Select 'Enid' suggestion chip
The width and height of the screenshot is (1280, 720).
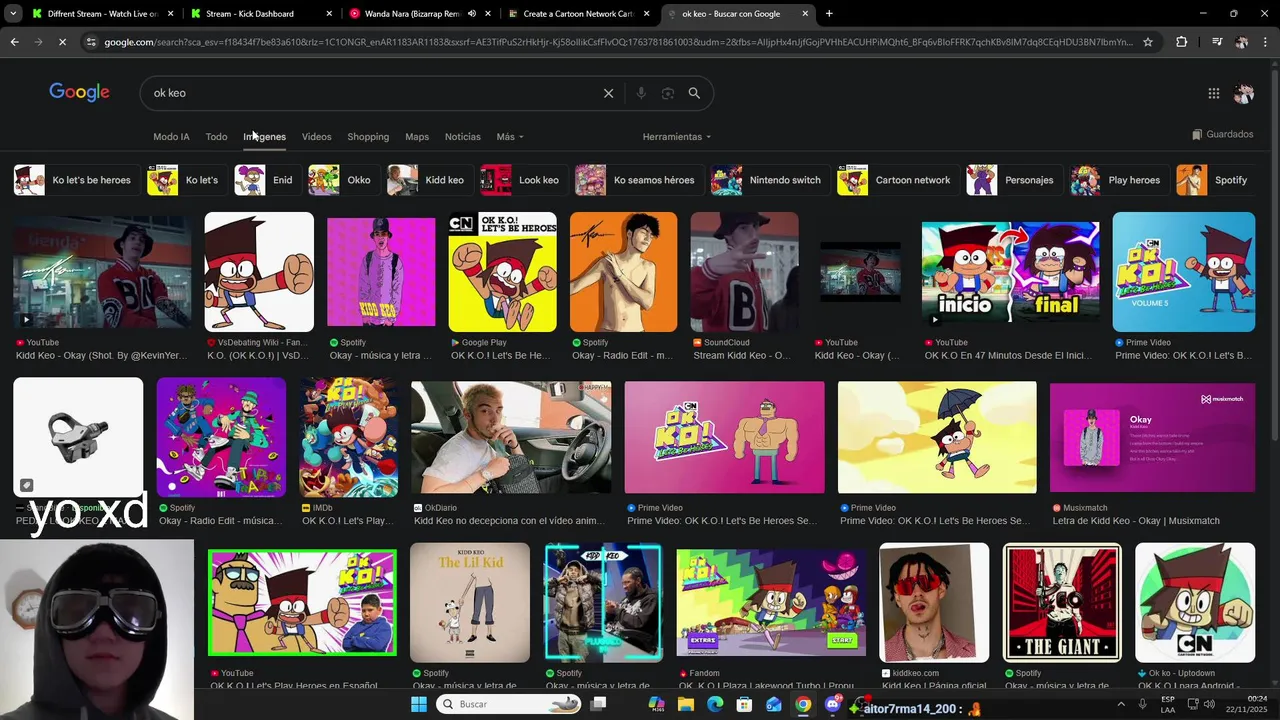pyautogui.click(x=266, y=180)
